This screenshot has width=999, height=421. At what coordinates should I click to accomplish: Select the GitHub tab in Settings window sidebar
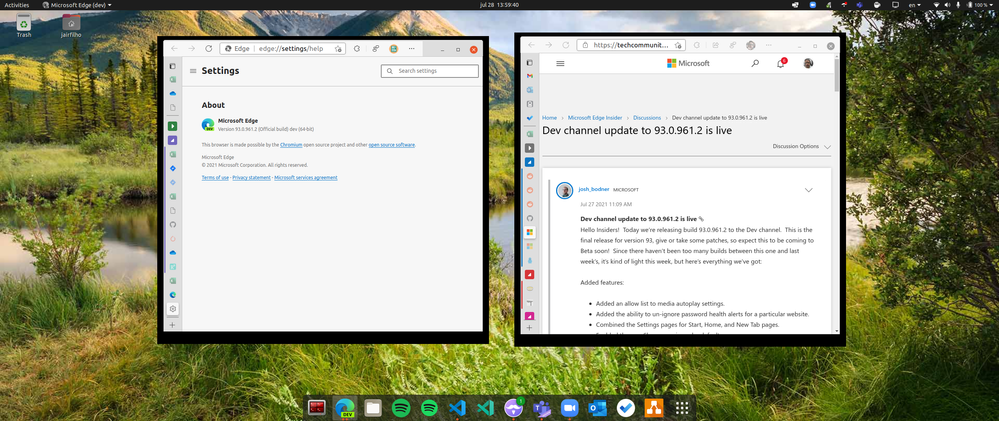(173, 224)
